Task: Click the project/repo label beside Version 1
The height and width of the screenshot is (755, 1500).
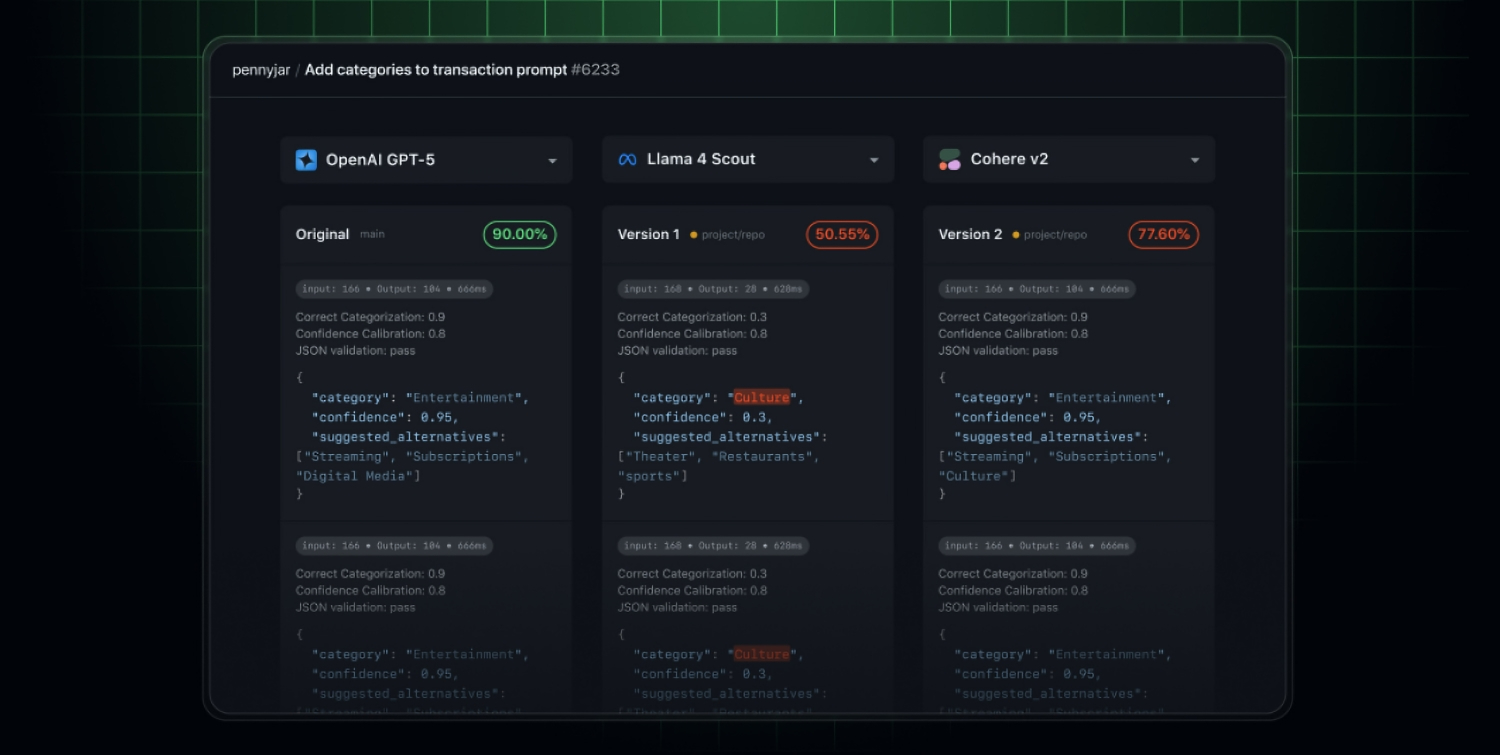Action: (733, 235)
